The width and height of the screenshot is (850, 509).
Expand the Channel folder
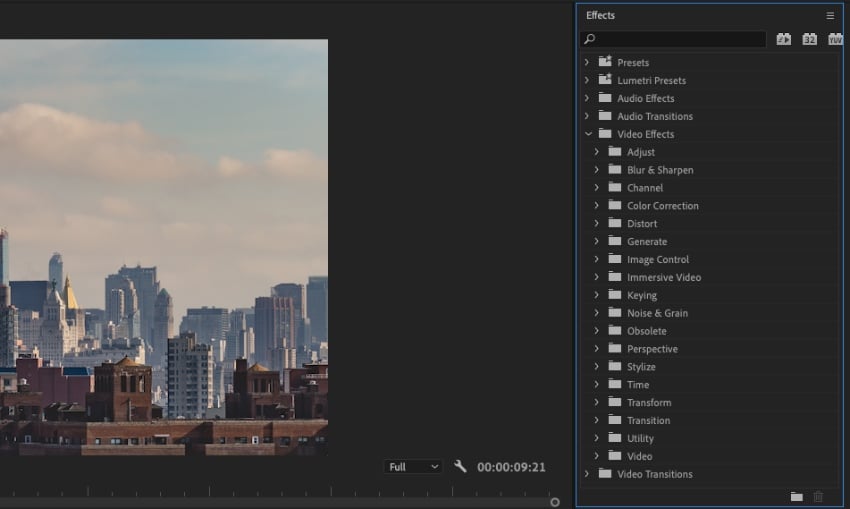[596, 188]
